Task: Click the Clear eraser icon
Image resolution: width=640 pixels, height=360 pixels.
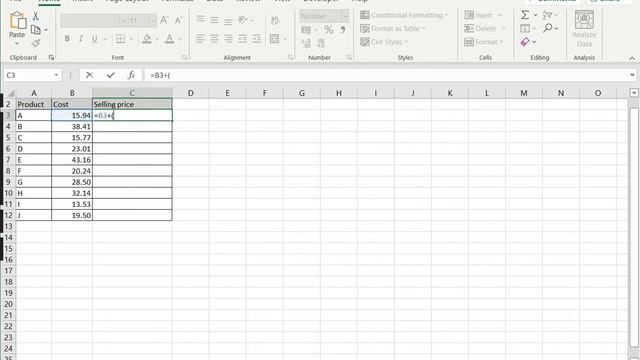Action: 525,42
